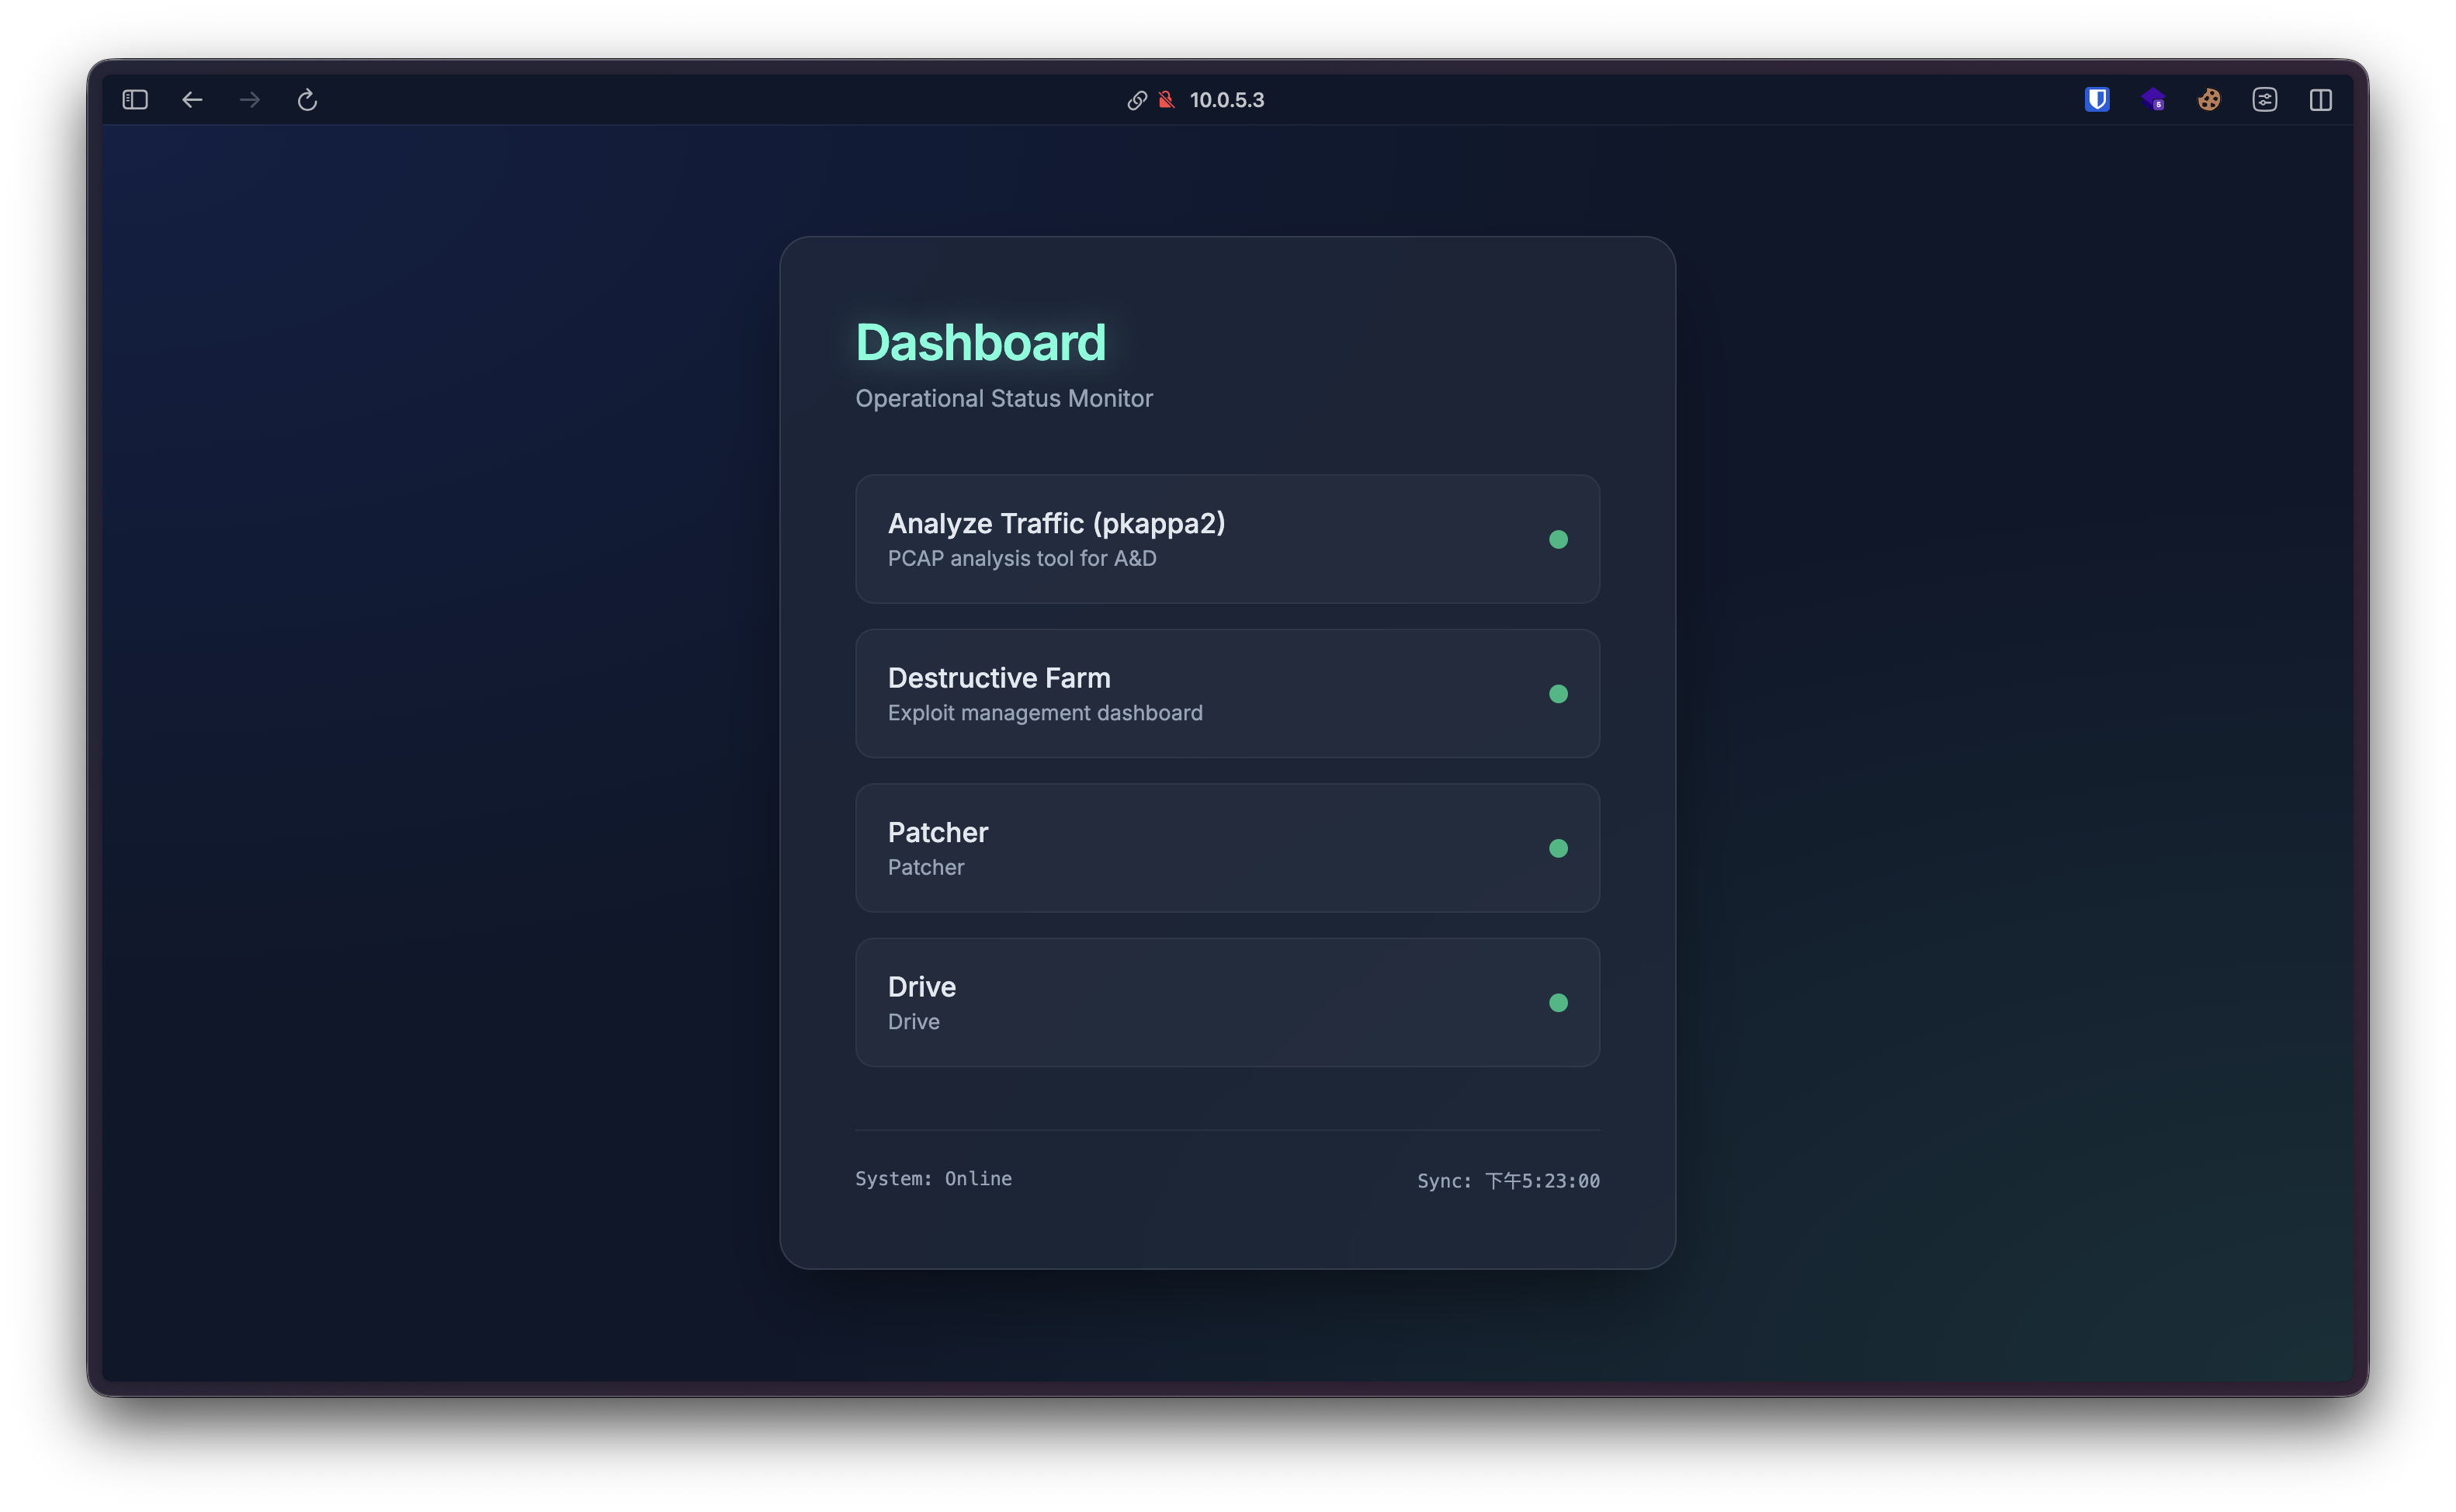2456x1512 pixels.
Task: Click the red insecure connection lock icon
Action: click(x=1166, y=100)
